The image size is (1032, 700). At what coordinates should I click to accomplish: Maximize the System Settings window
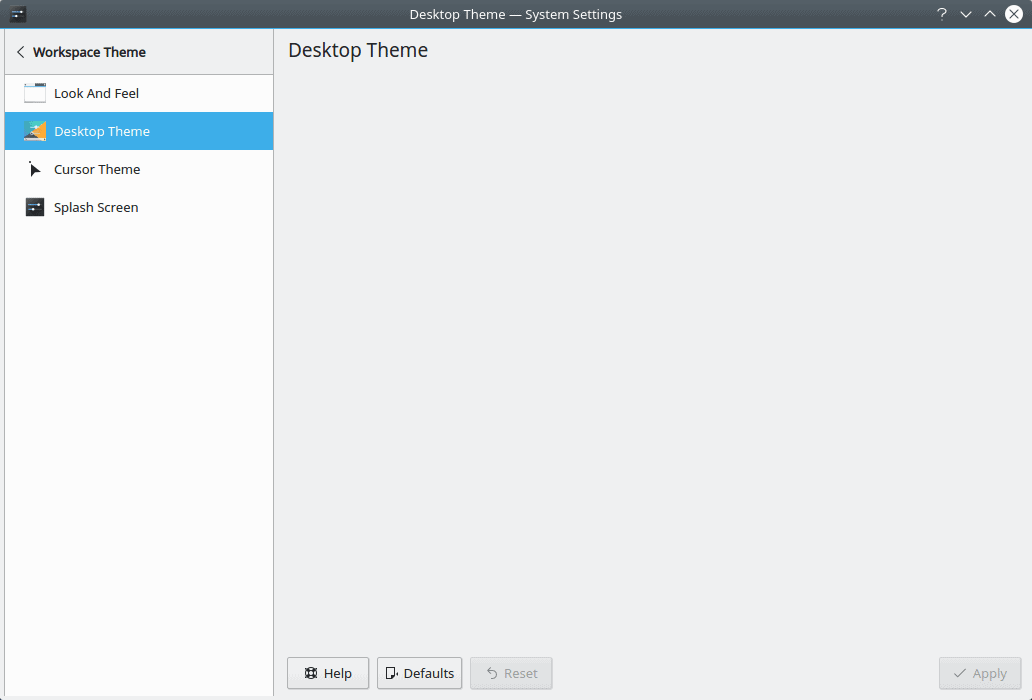[990, 14]
